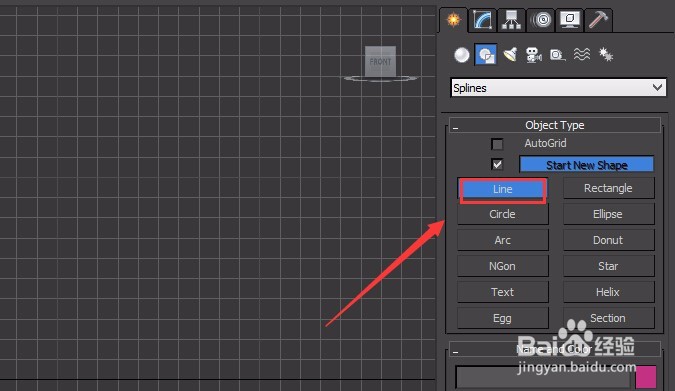The height and width of the screenshot is (391, 675).
Task: Choose the Ellipse spline button
Action: click(x=608, y=214)
